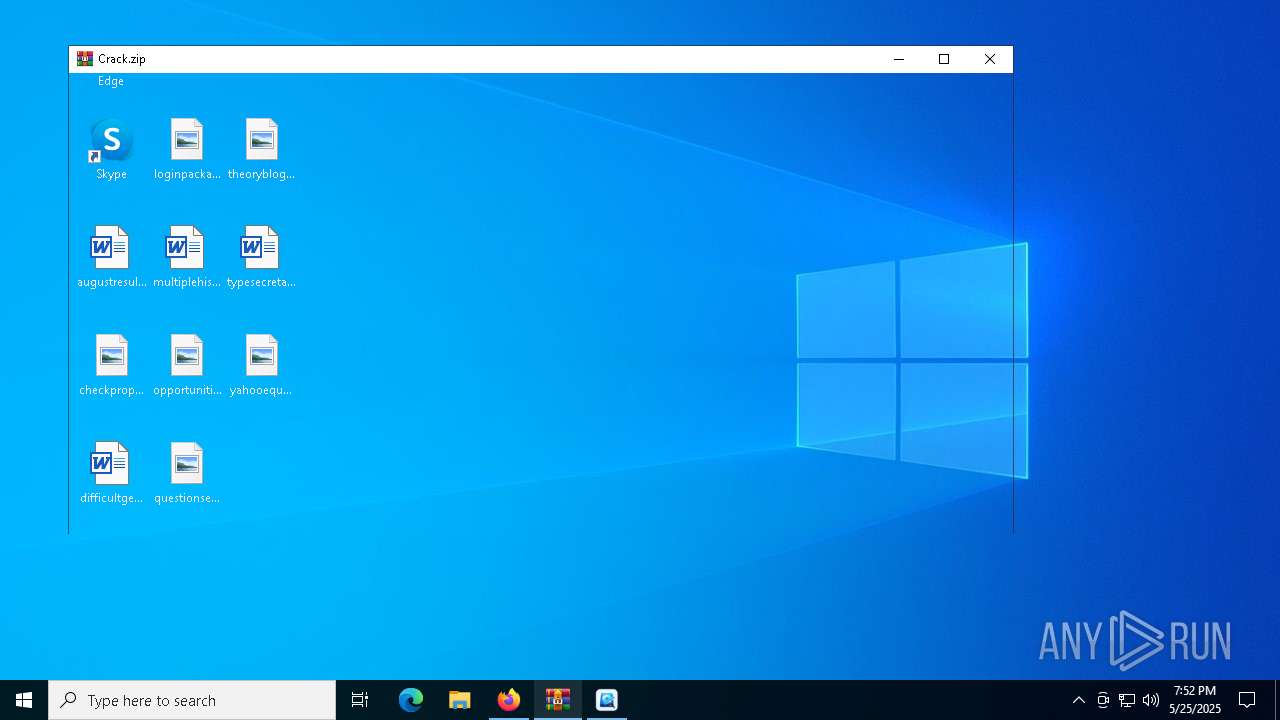Open the Windows Start menu
Viewport: 1280px width, 720px height.
24,700
